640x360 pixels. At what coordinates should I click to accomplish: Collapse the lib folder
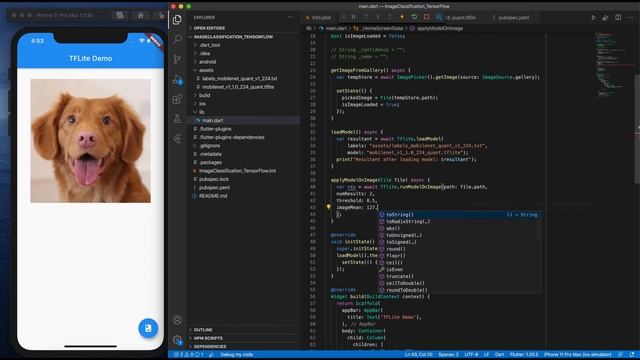(202, 112)
